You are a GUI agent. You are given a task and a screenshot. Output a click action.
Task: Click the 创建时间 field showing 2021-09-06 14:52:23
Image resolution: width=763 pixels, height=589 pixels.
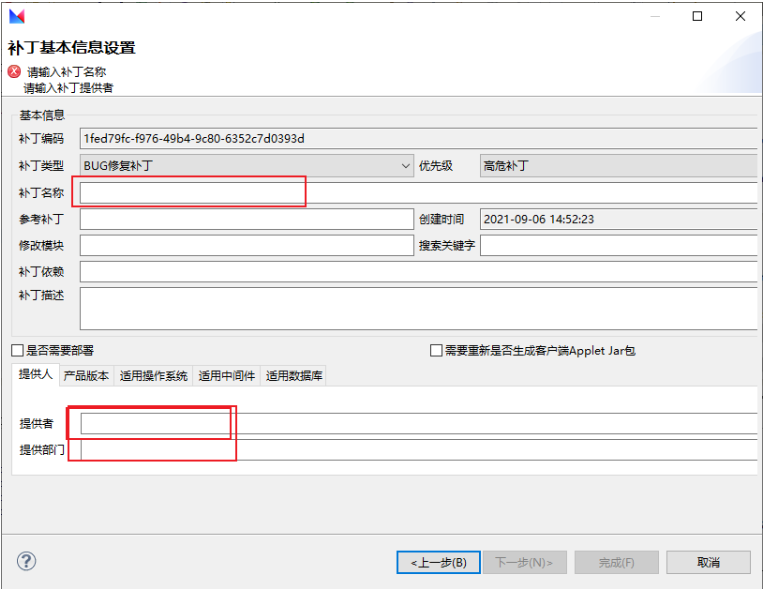pyautogui.click(x=618, y=219)
